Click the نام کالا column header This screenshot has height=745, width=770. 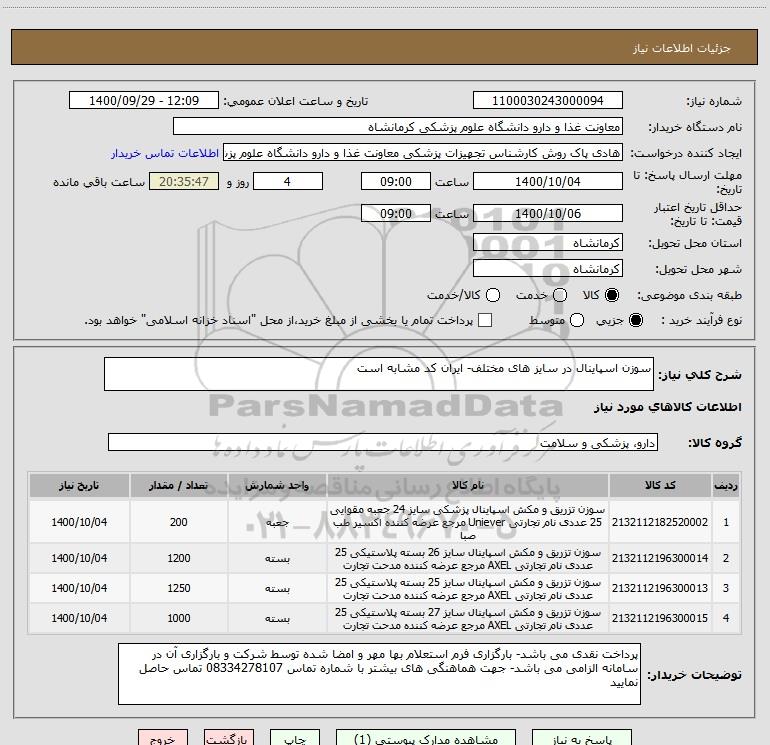click(x=468, y=485)
